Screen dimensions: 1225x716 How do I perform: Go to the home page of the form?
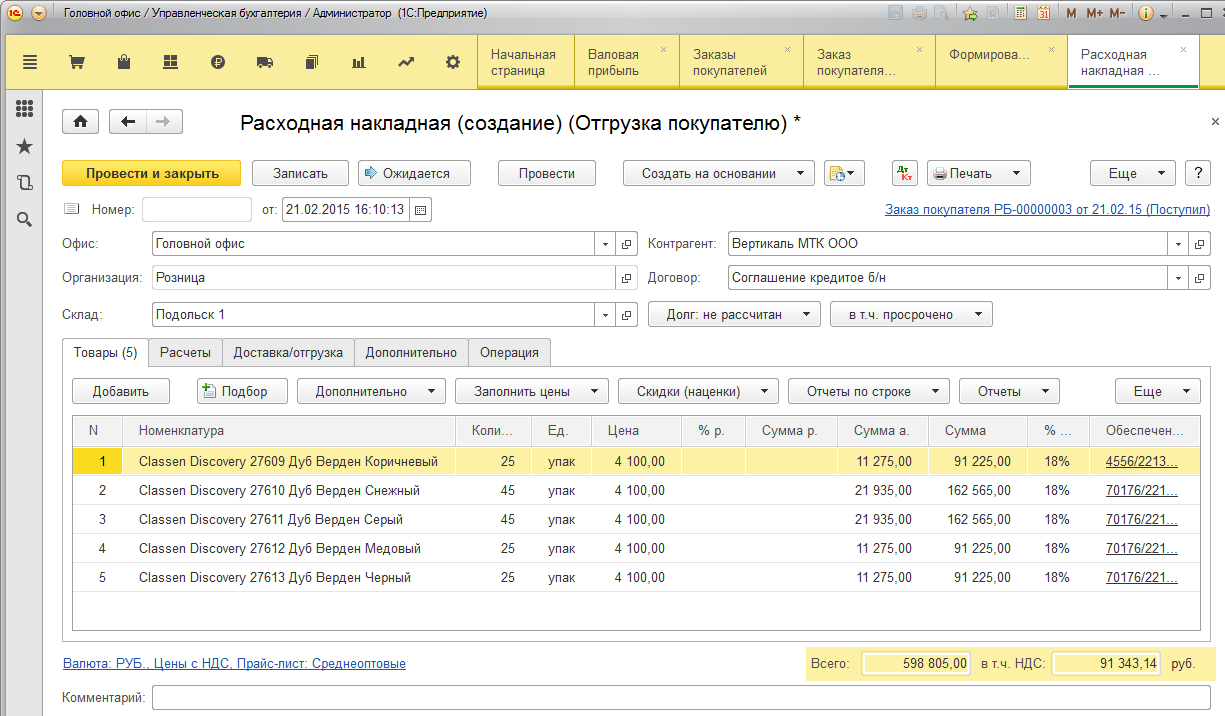point(80,122)
